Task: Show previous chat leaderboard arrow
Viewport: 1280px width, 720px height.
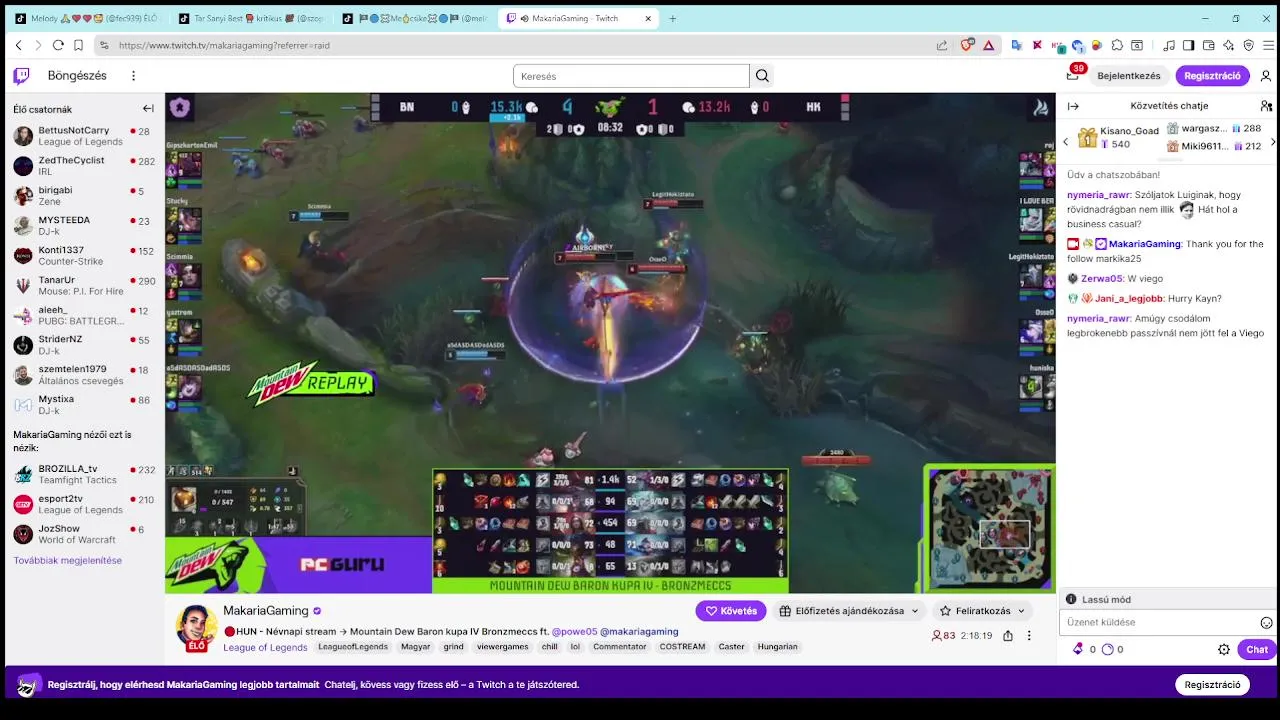Action: point(1066,142)
